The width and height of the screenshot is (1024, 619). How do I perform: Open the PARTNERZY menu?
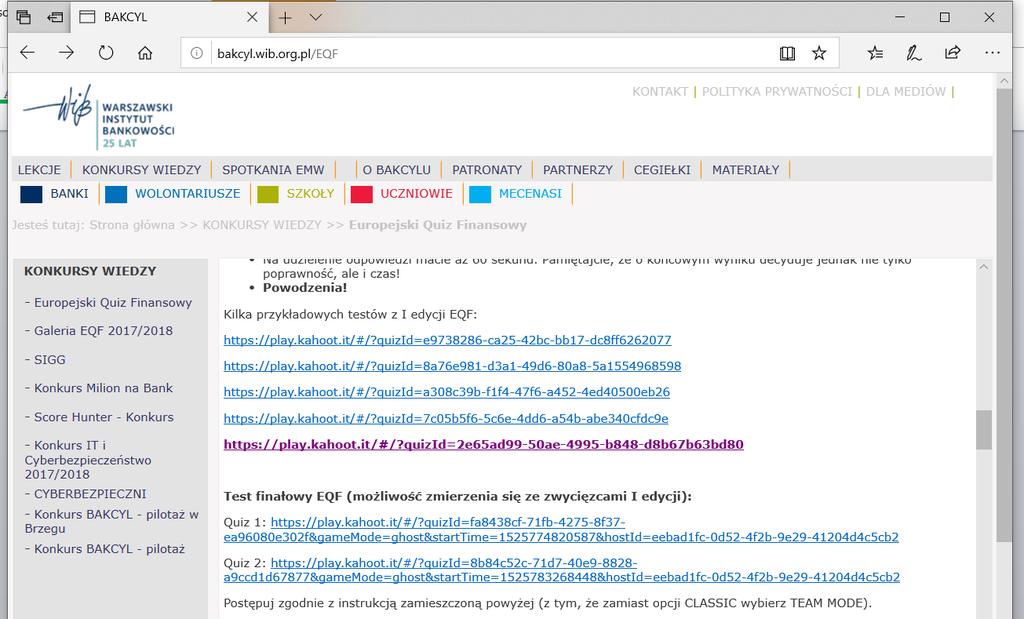tap(578, 170)
